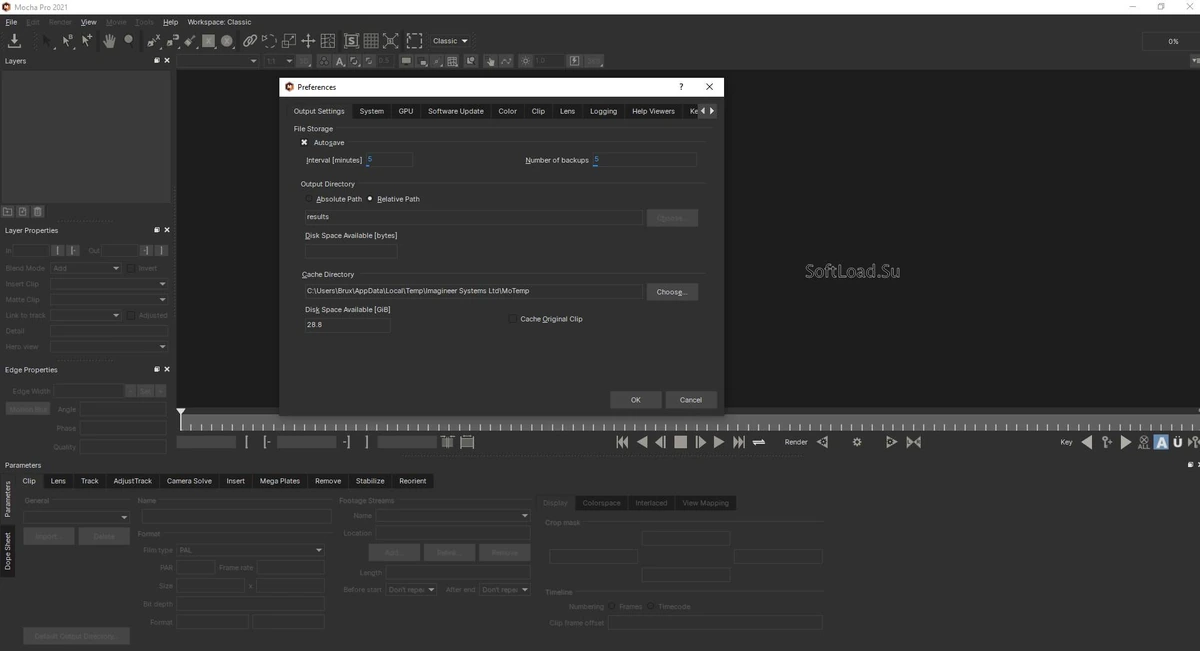The image size is (1200, 651).
Task: Click Cancel in Preferences dialog
Action: [691, 400]
